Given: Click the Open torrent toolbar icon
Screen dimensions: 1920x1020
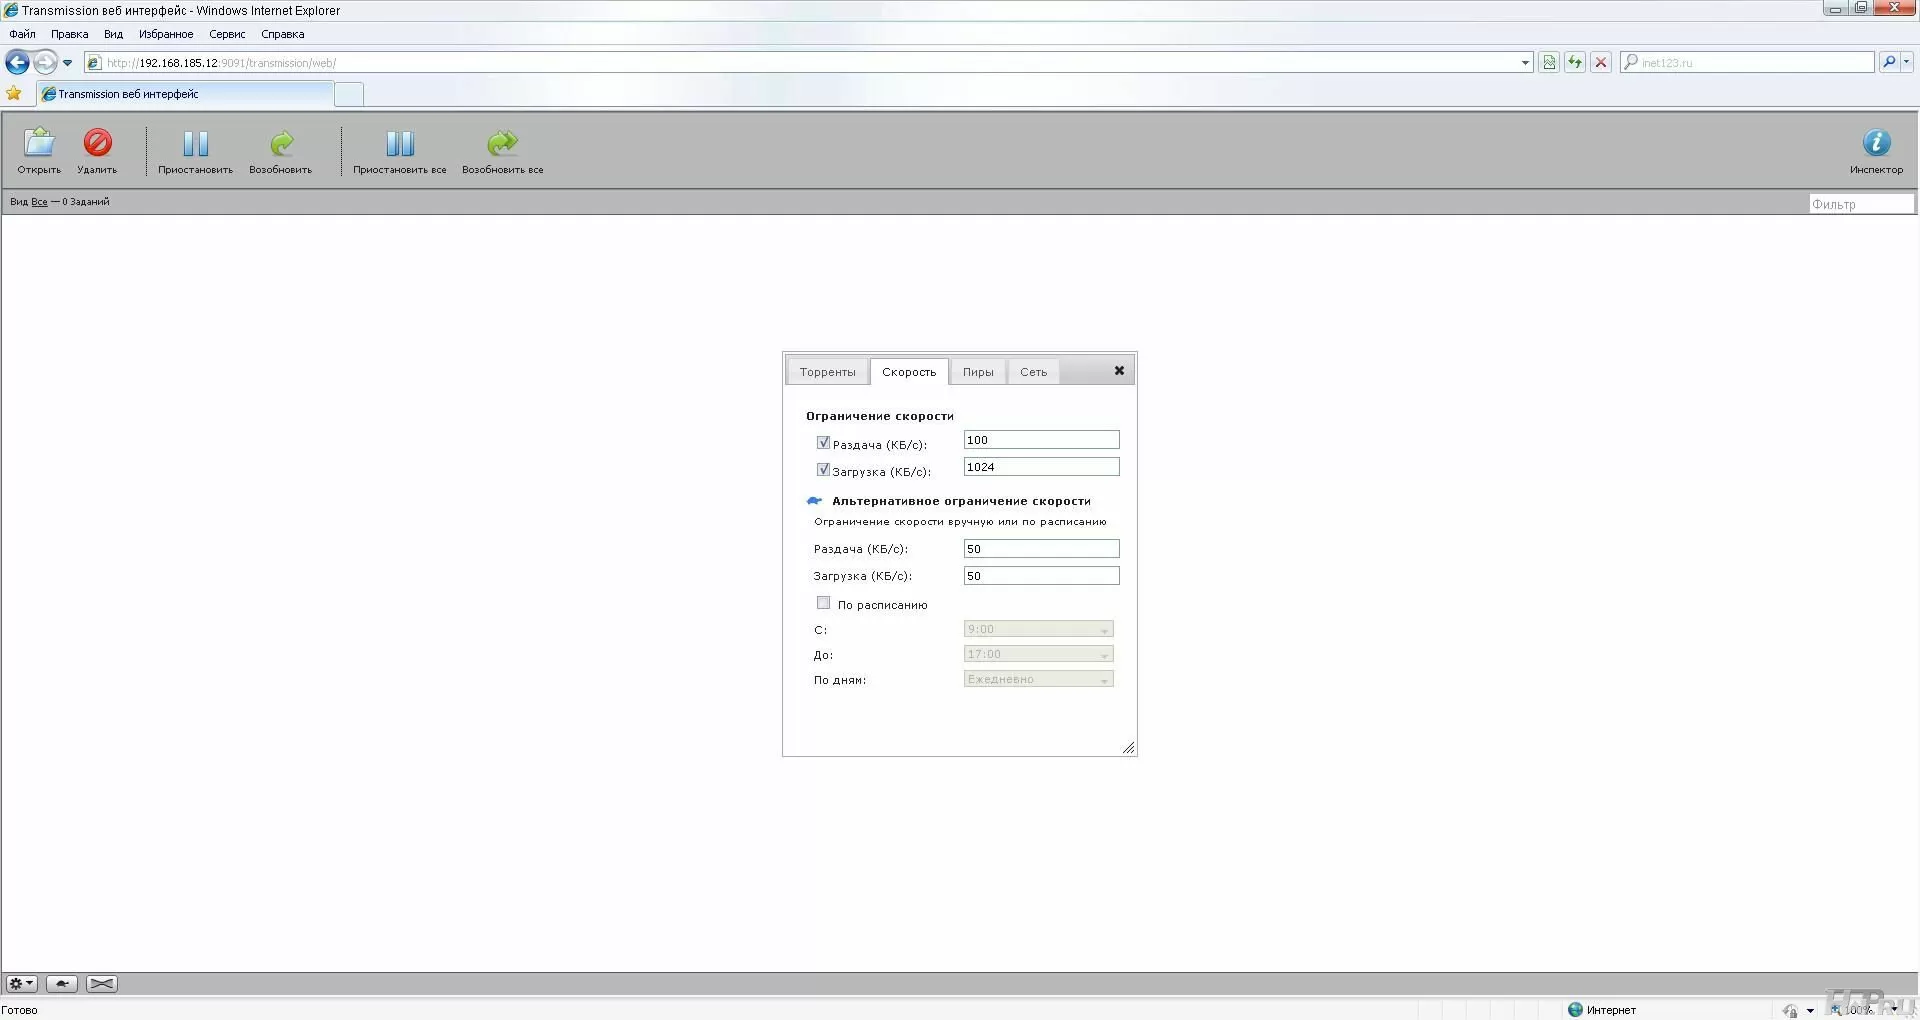Looking at the screenshot, I should pyautogui.click(x=39, y=144).
